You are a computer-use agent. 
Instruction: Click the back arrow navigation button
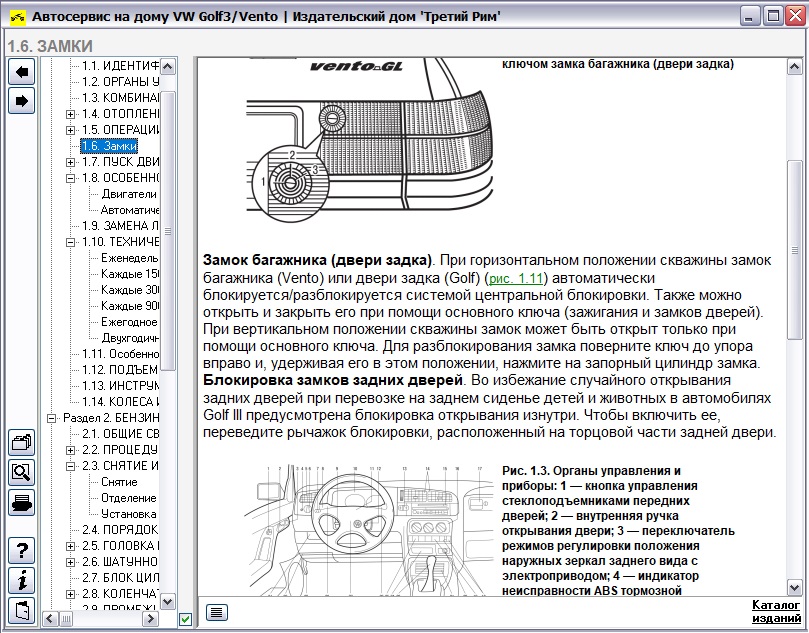[x=22, y=71]
